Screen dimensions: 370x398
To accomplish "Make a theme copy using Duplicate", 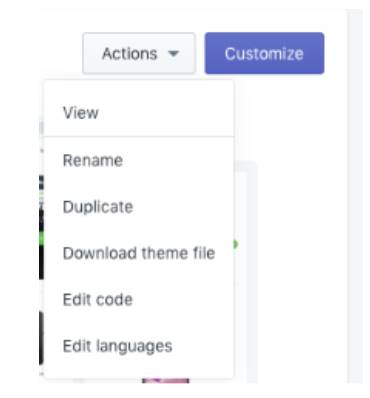I will click(98, 207).
